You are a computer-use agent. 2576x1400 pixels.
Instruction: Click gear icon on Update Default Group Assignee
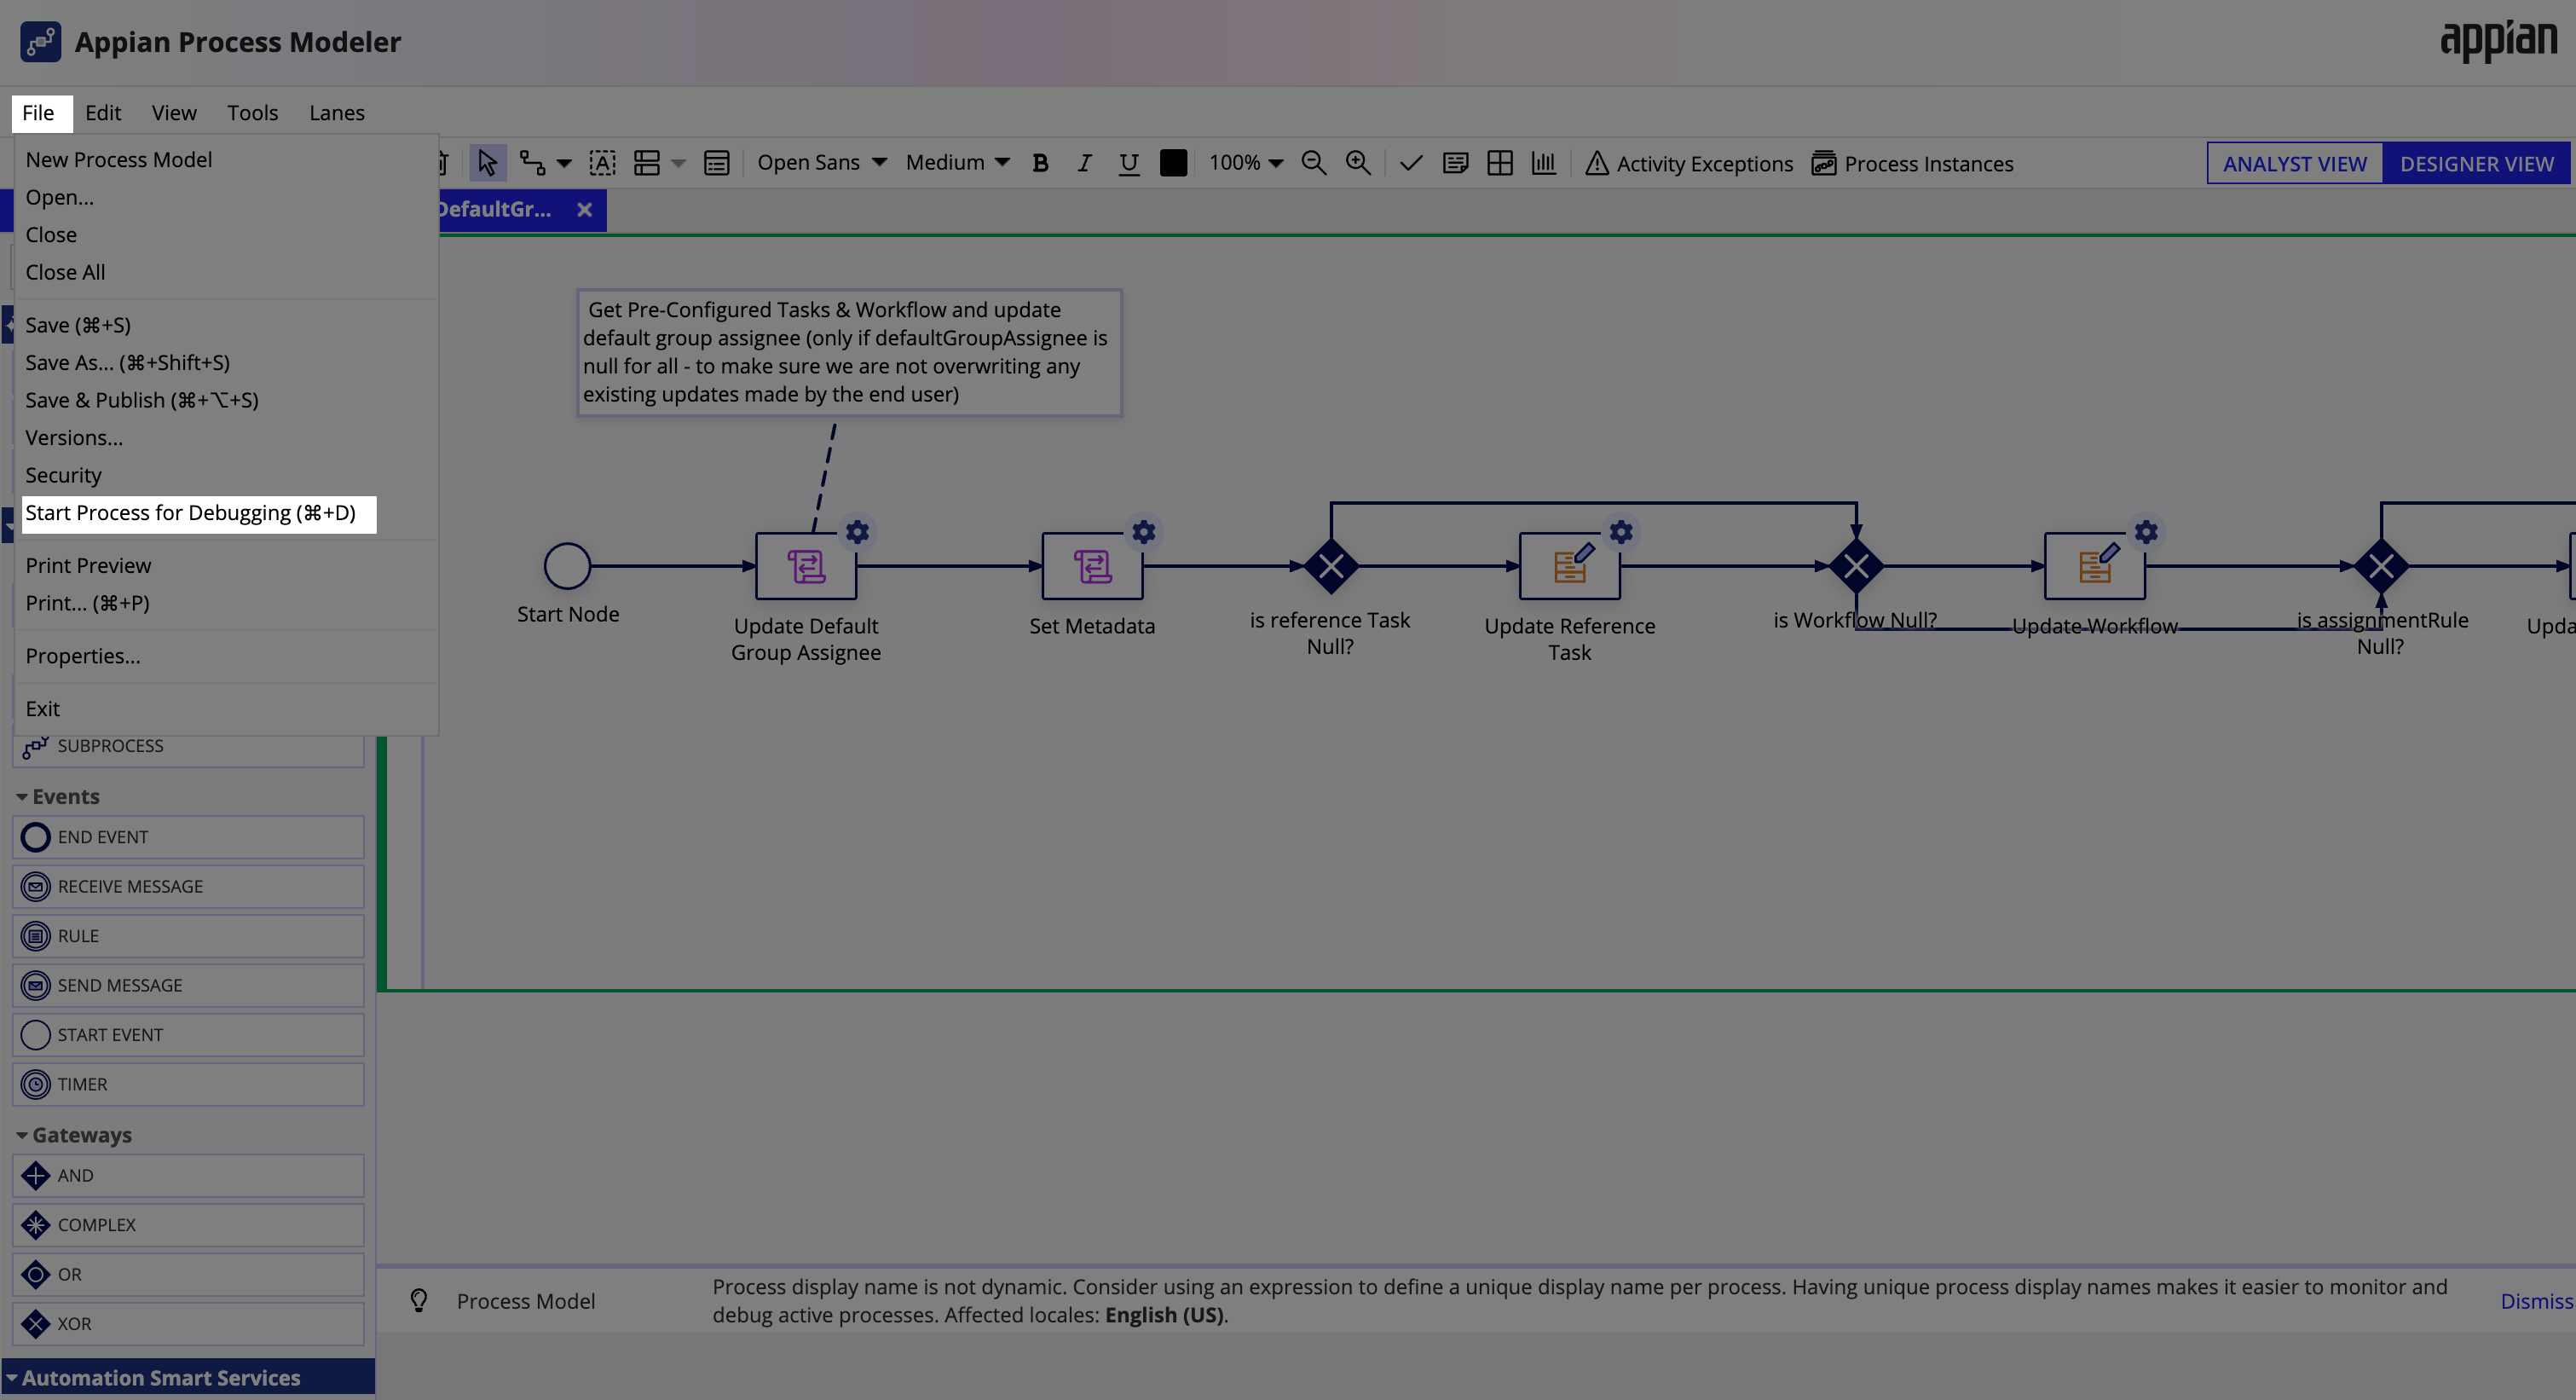857,532
